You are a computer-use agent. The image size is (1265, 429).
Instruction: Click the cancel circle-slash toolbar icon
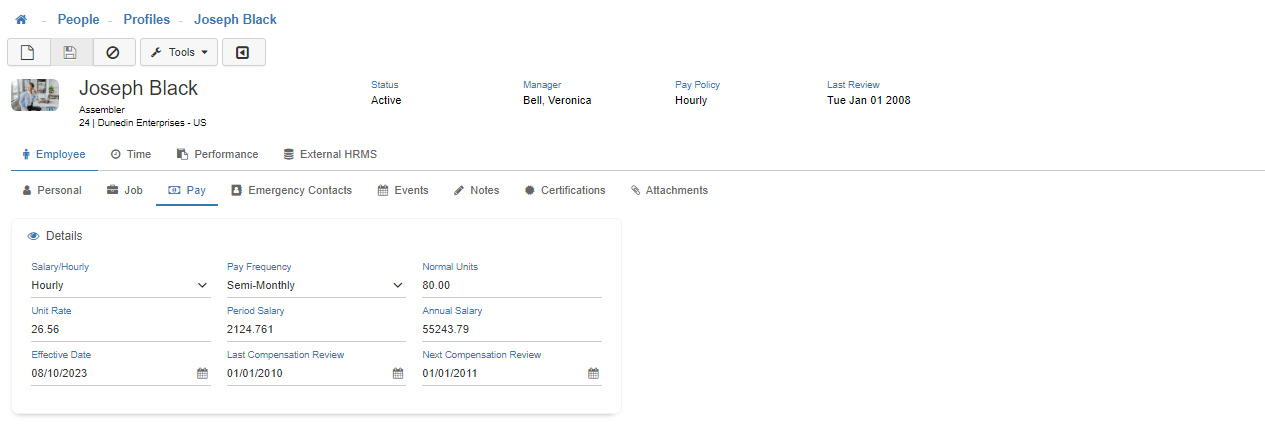[x=113, y=52]
